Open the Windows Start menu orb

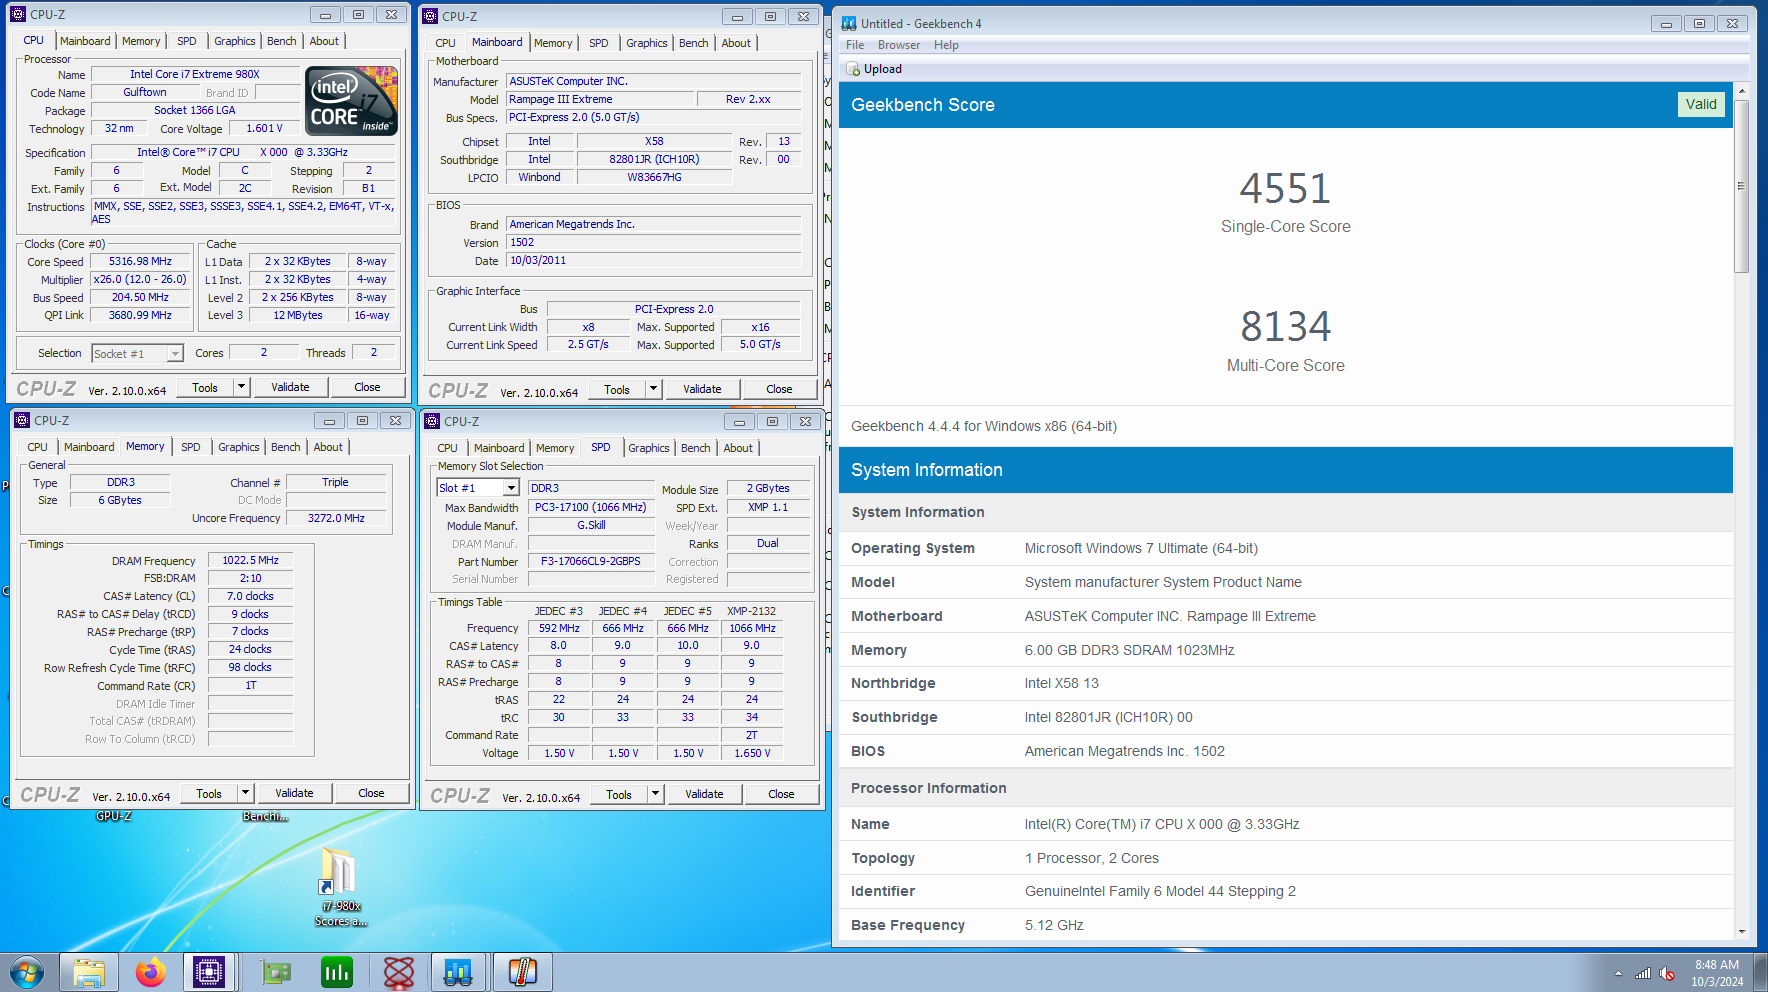click(x=27, y=972)
